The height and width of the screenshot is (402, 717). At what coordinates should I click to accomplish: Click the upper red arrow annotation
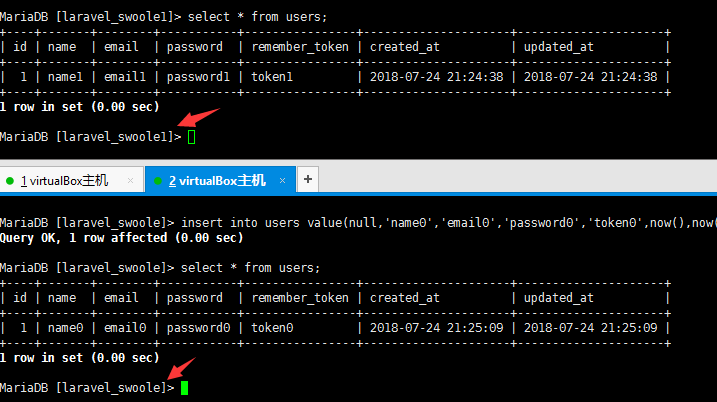199,117
